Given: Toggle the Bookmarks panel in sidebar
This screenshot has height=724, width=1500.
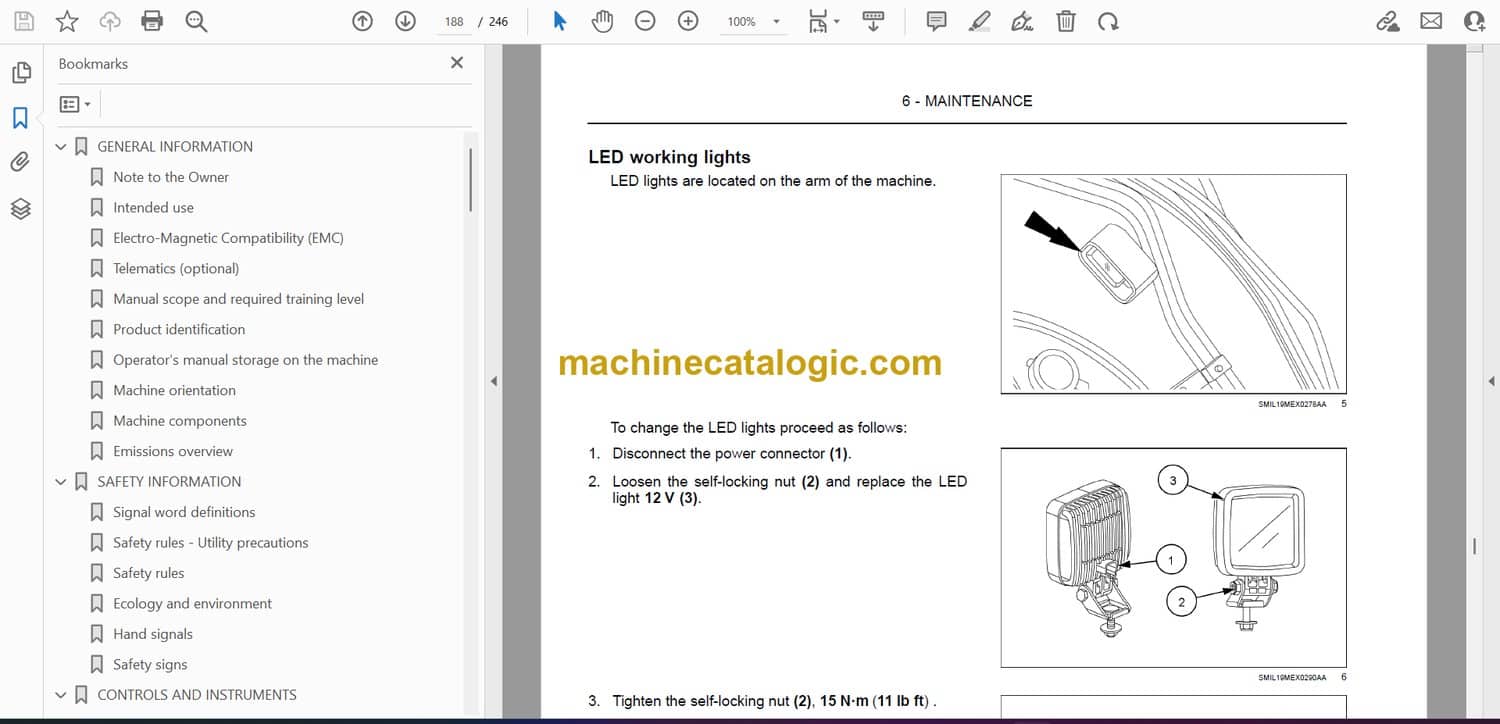Looking at the screenshot, I should point(20,118).
